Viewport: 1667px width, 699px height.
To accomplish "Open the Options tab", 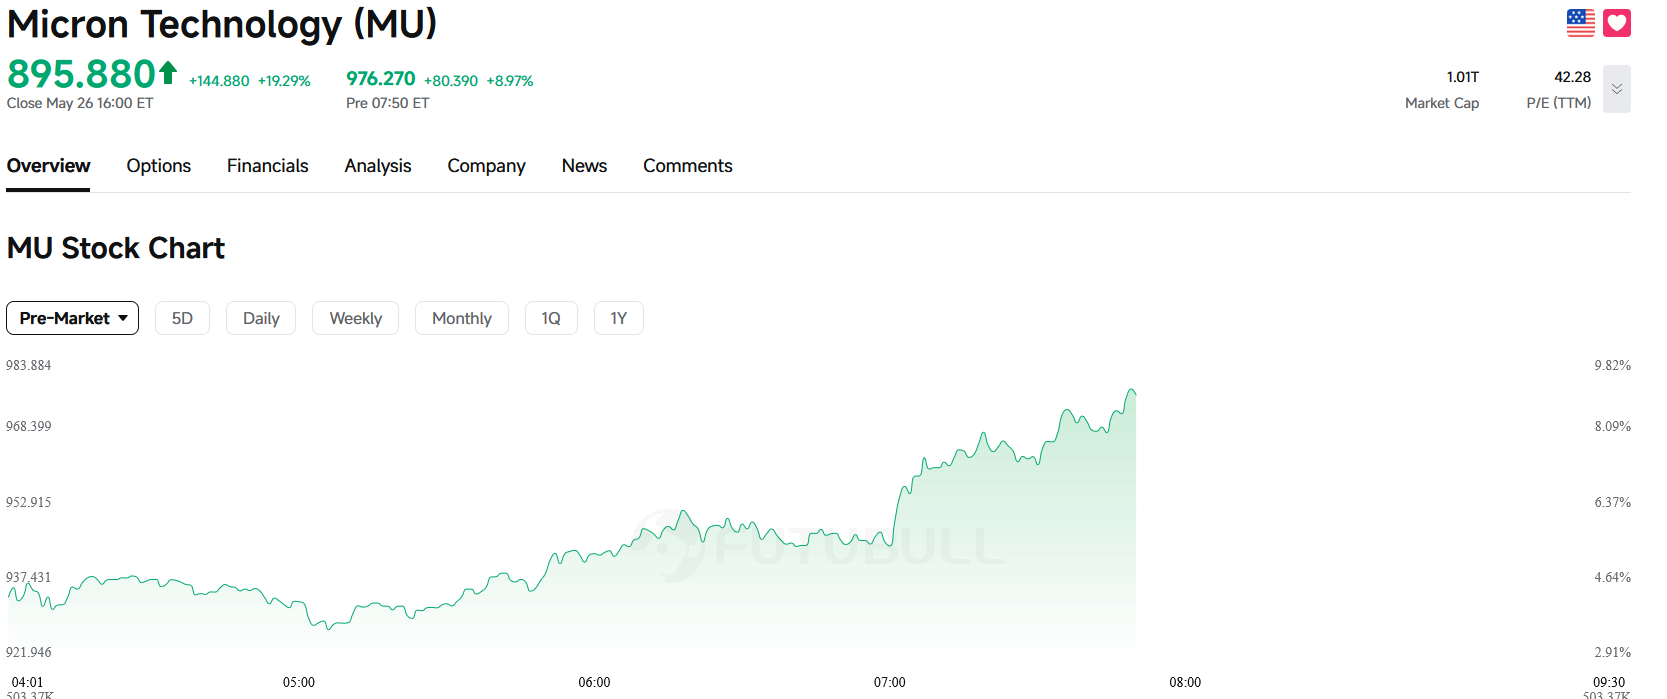I will (159, 166).
